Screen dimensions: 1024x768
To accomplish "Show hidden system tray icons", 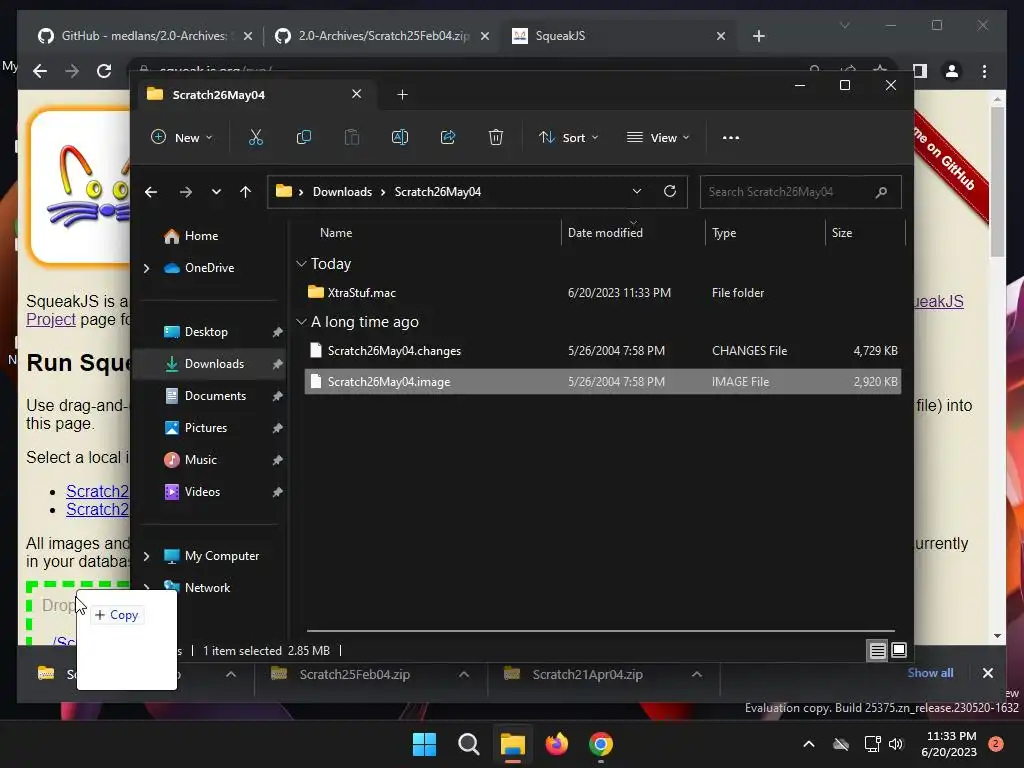I will pos(808,744).
